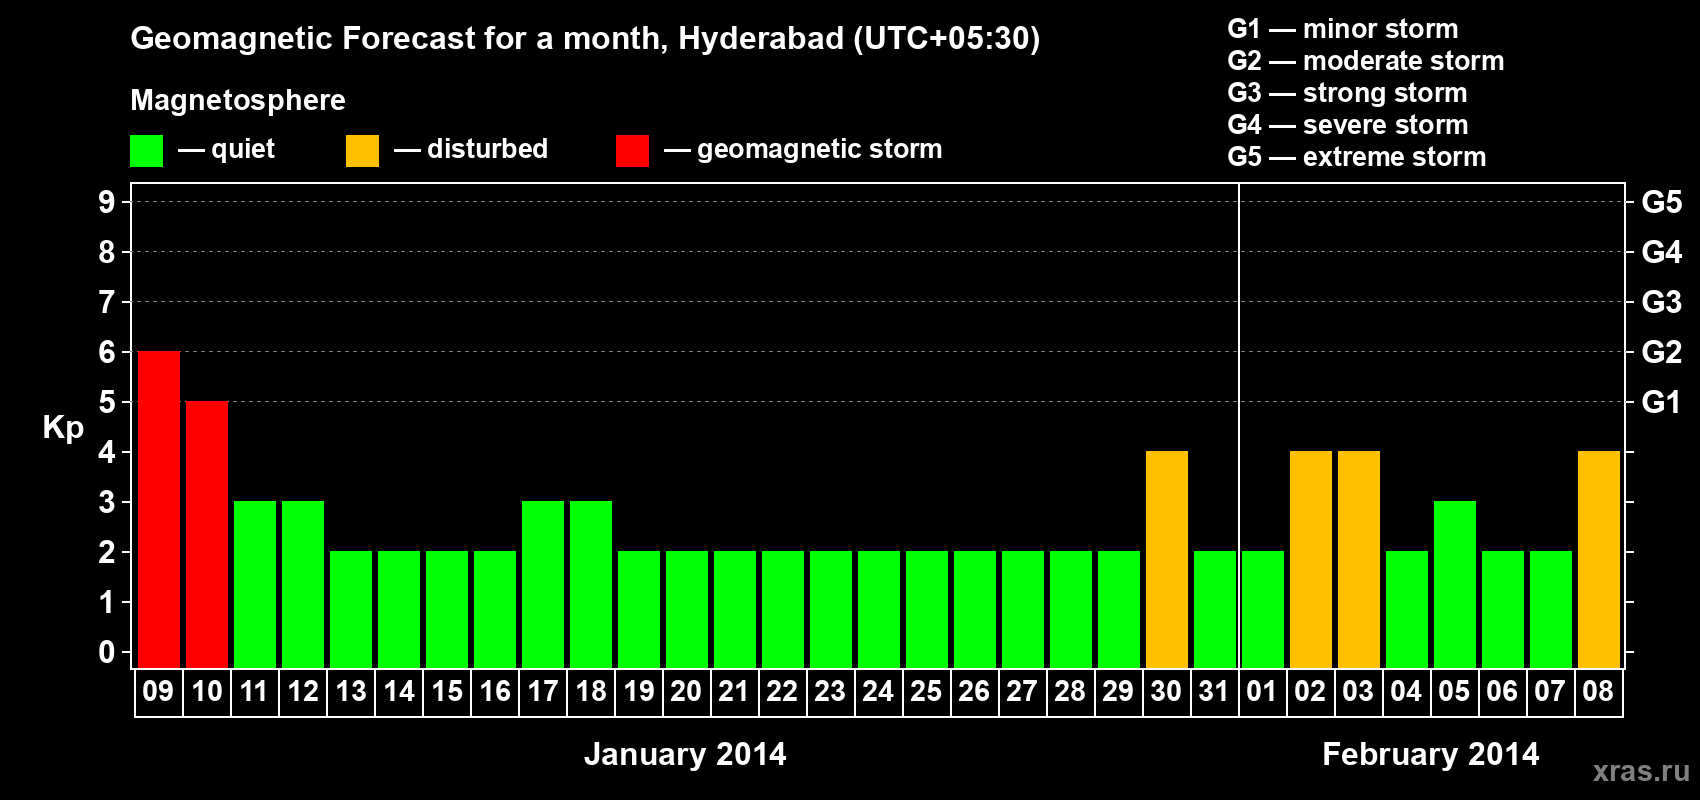Click the 'geomagnetic storm' legend text
This screenshot has height=800, width=1700.
pos(820,150)
